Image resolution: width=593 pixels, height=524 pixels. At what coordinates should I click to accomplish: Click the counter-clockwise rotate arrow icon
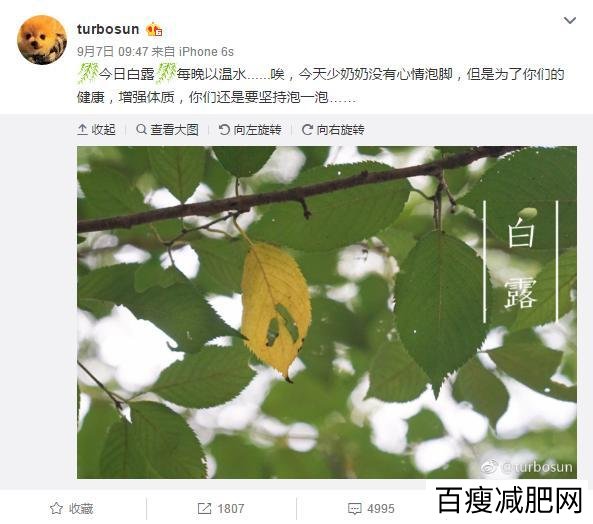point(224,130)
